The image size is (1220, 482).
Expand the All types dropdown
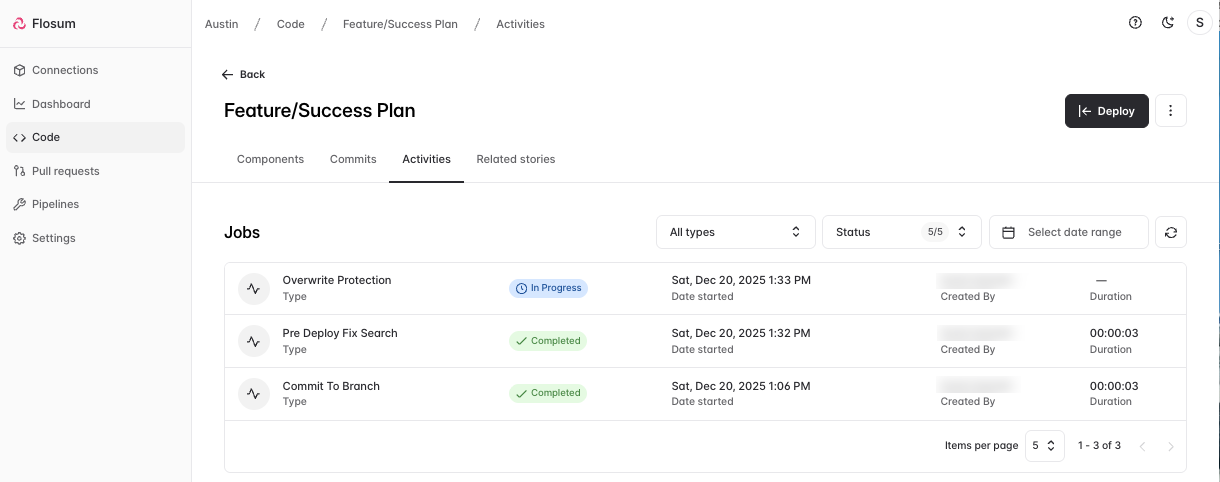[x=735, y=232]
